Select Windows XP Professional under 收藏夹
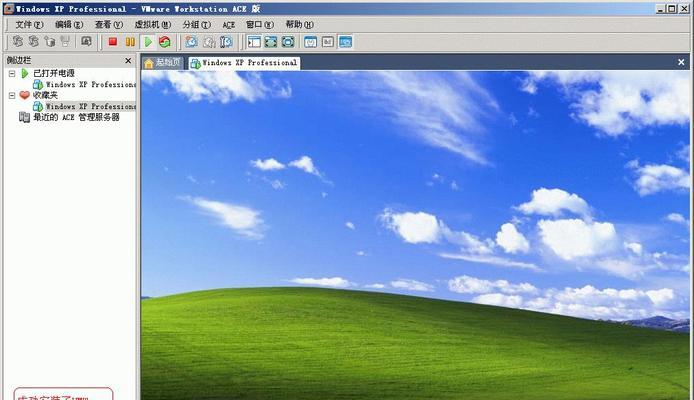Image resolution: width=694 pixels, height=400 pixels. coord(90,106)
